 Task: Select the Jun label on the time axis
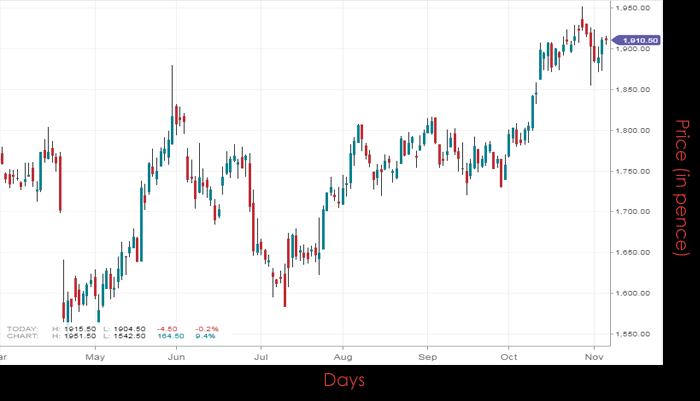tap(176, 355)
